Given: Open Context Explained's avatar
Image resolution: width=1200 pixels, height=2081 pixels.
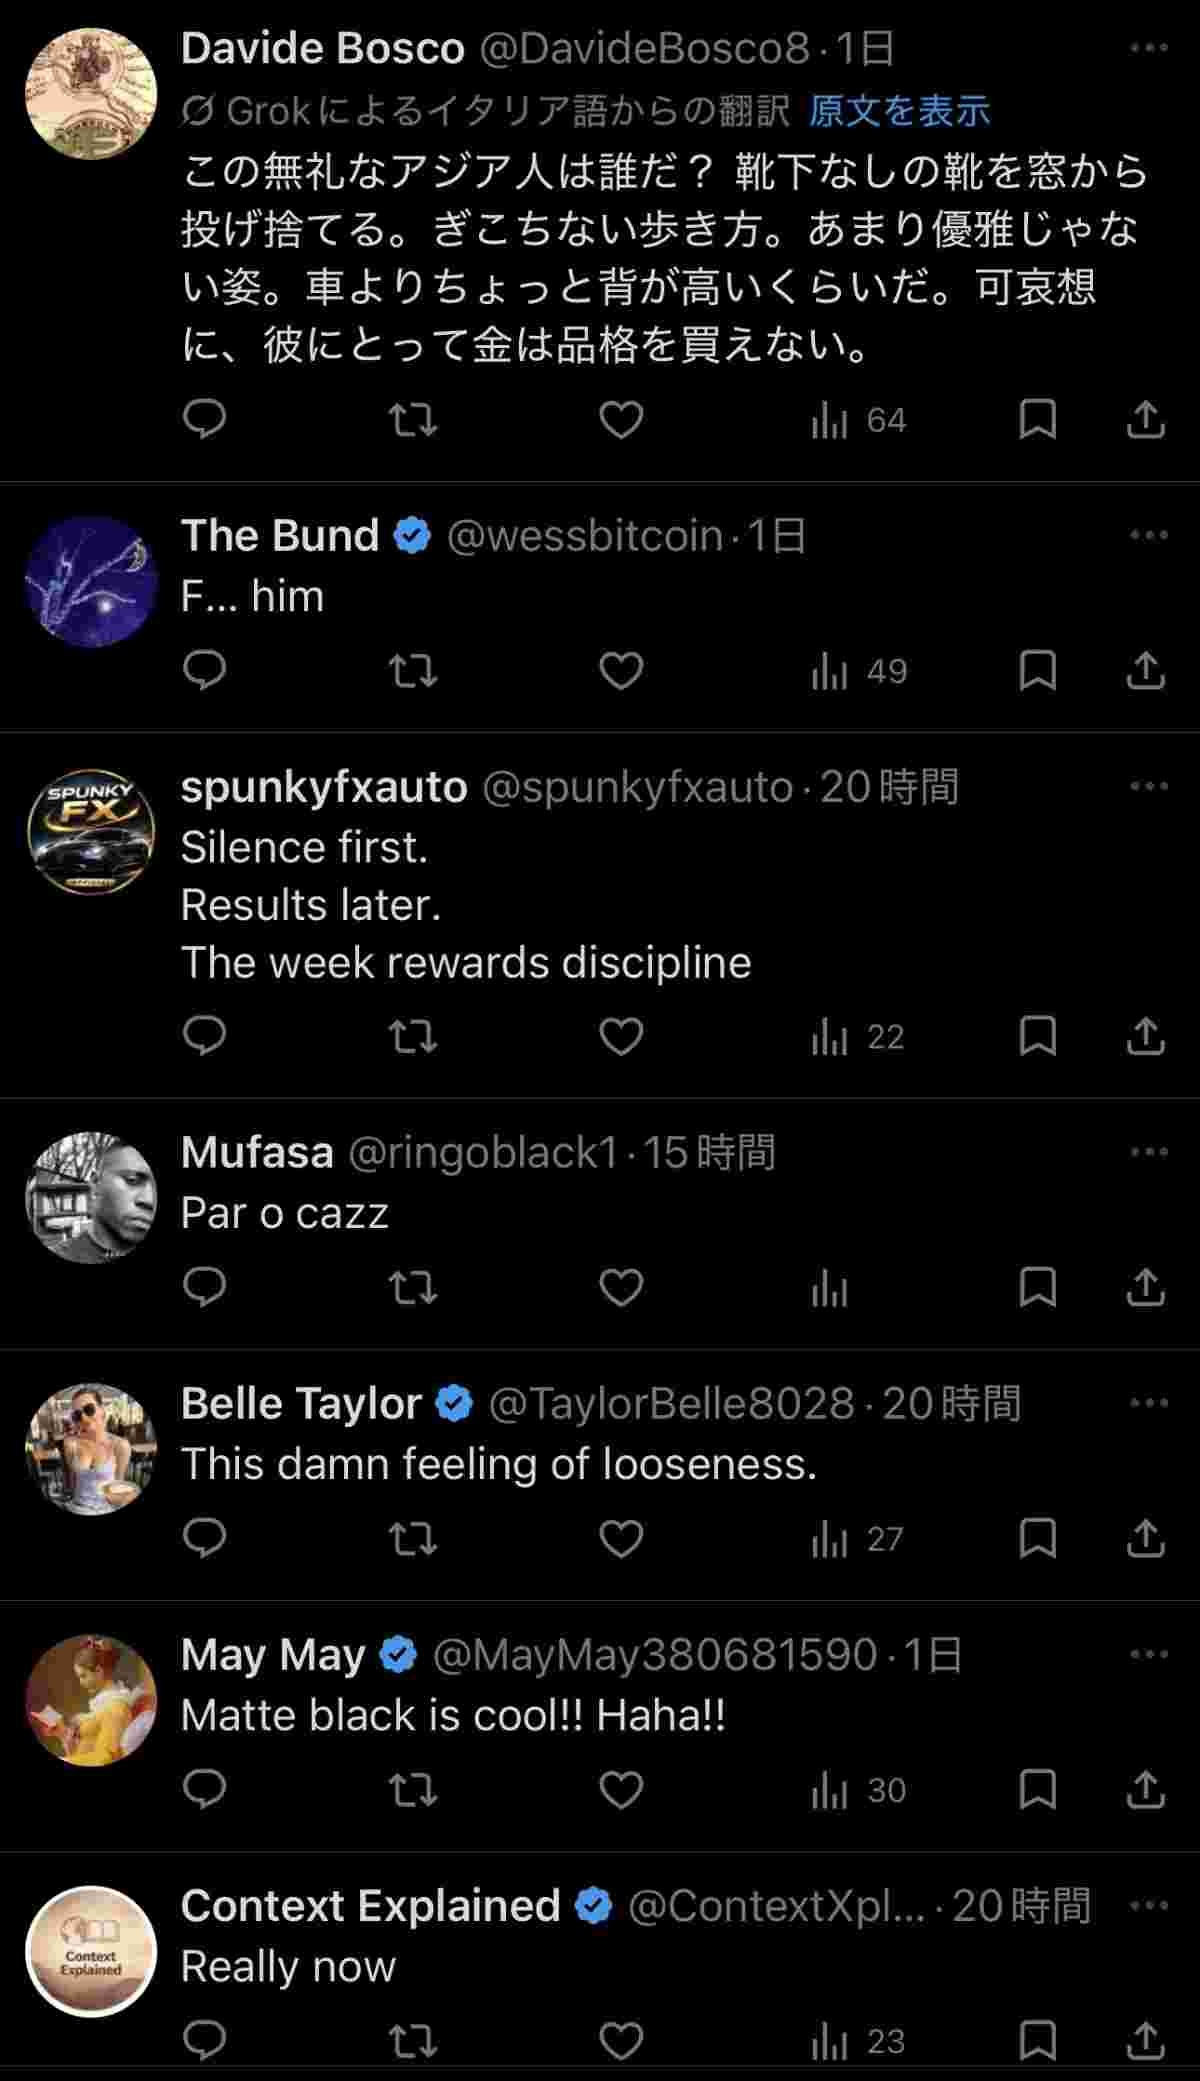Looking at the screenshot, I should 91,1951.
